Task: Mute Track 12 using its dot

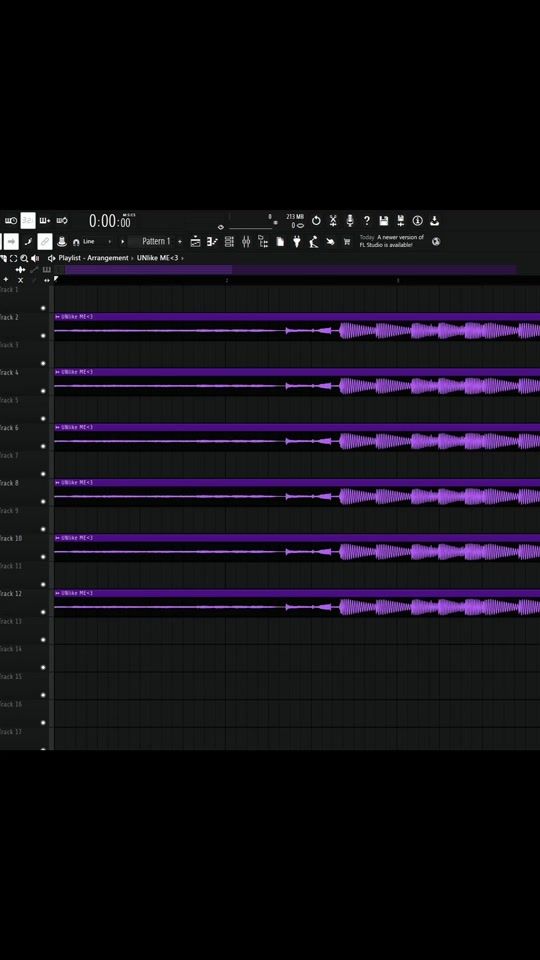Action: (43, 612)
